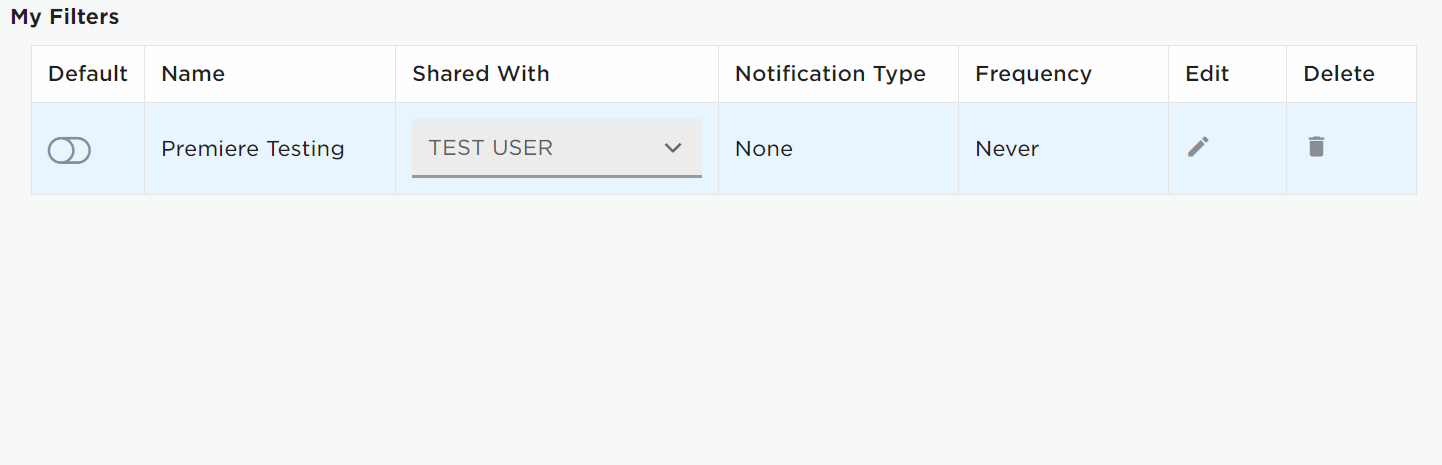1442x465 pixels.
Task: Click the Frequency column header
Action: [1033, 74]
